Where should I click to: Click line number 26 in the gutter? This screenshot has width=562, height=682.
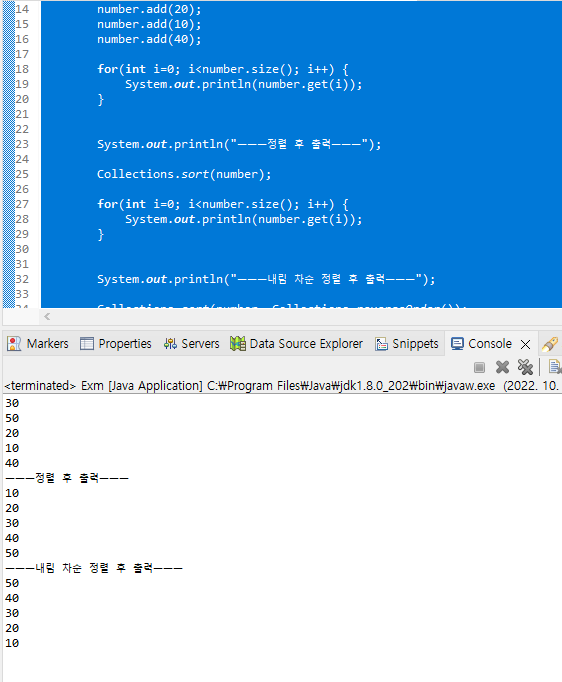22,189
